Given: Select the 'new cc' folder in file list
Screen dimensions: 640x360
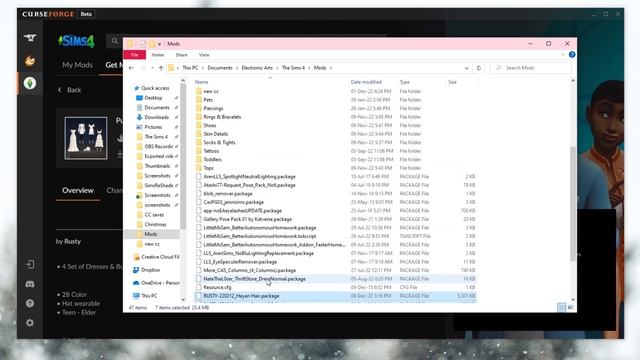Looking at the screenshot, I should [211, 91].
